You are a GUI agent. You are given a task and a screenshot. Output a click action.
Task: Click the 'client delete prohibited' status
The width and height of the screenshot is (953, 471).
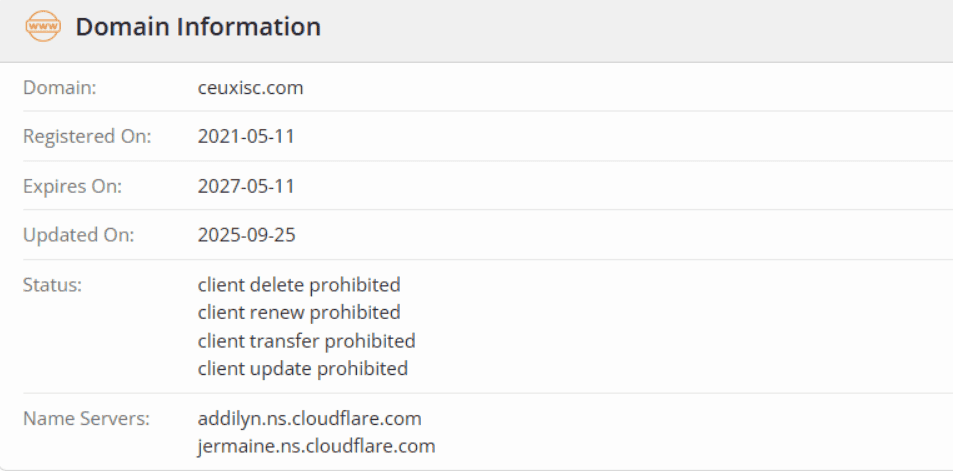(299, 285)
